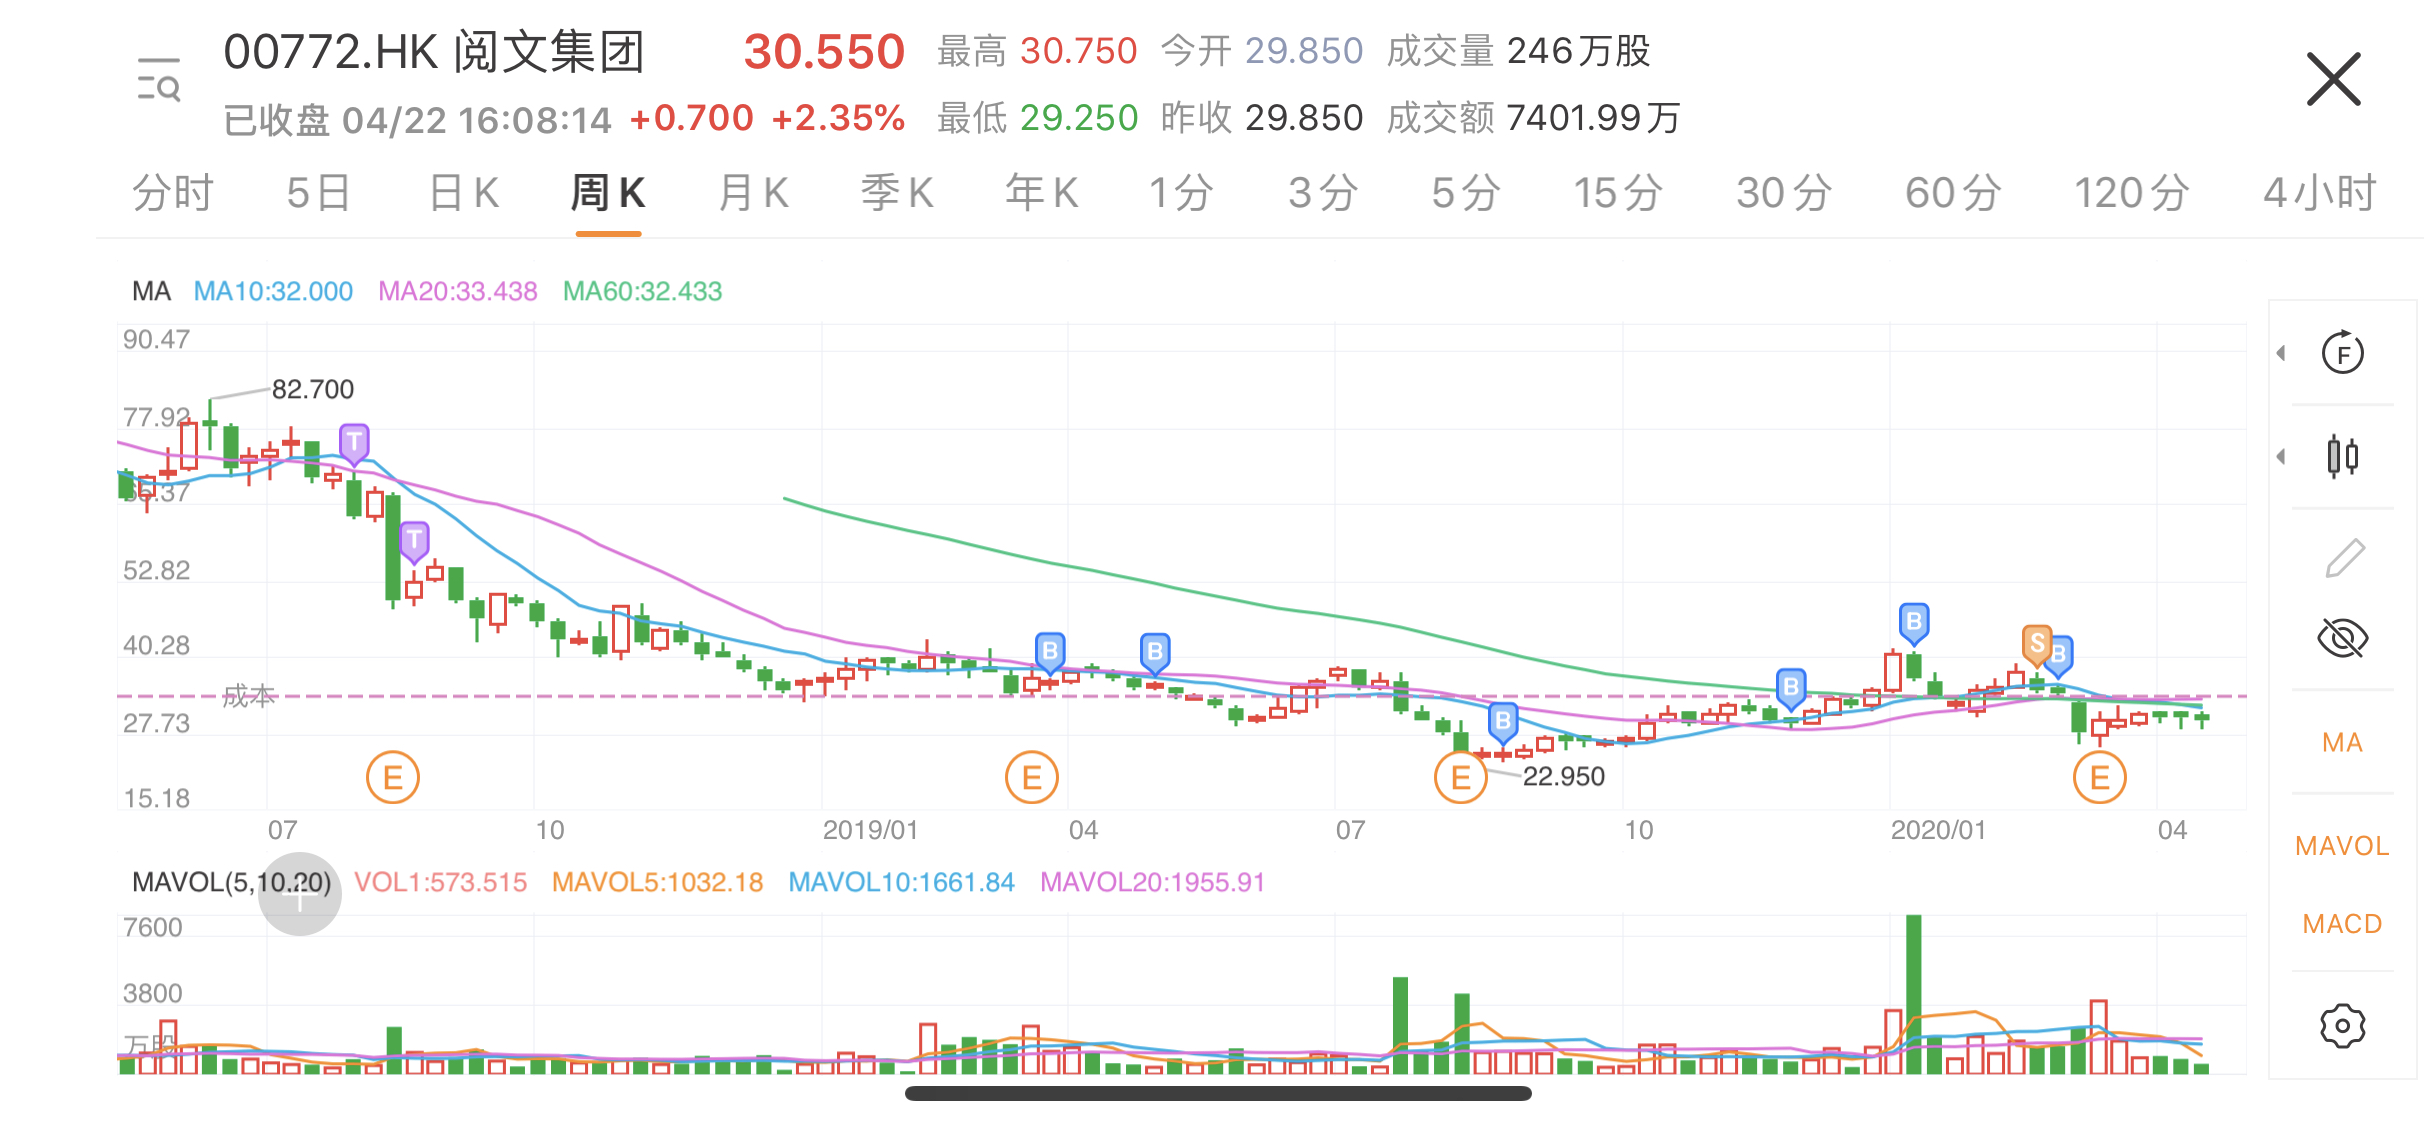
Task: Tap the MA20:33.438 legend label
Action: pos(458,291)
